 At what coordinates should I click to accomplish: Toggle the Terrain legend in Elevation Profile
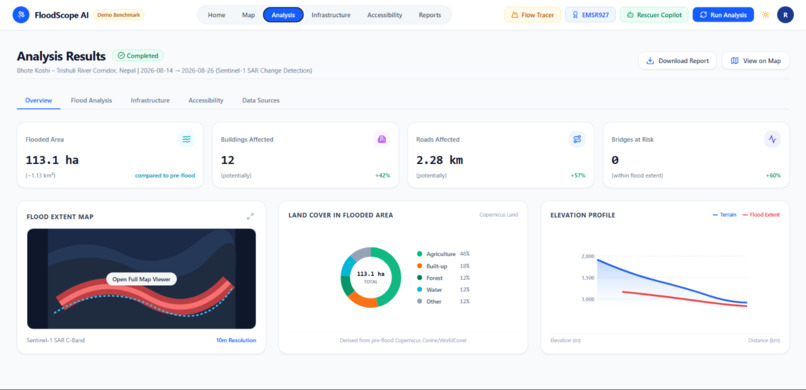pos(725,215)
